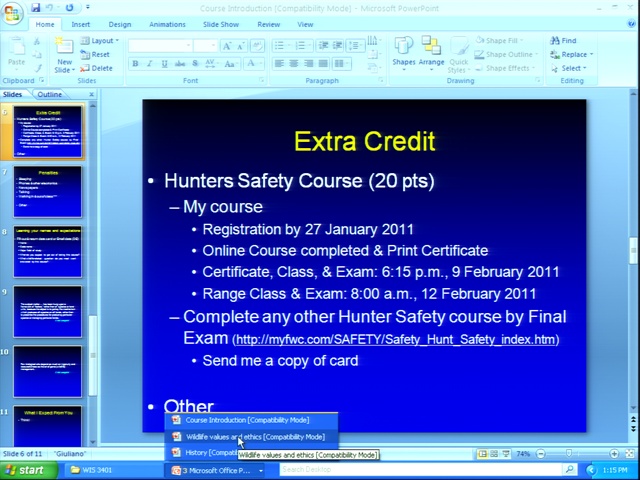This screenshot has width=640, height=480.
Task: Switch to the View ribbon tab
Action: [305, 24]
